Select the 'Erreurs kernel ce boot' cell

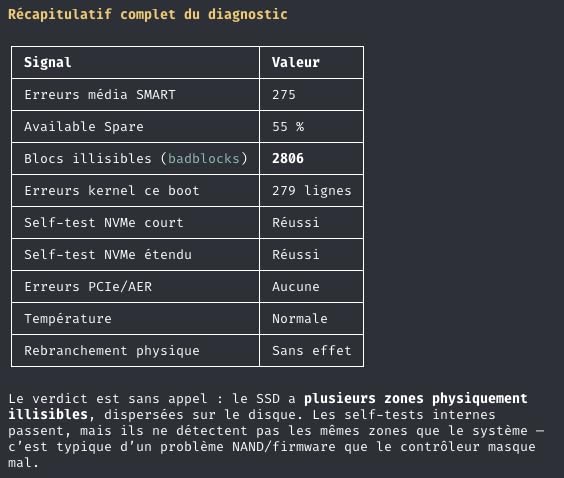coord(136,191)
